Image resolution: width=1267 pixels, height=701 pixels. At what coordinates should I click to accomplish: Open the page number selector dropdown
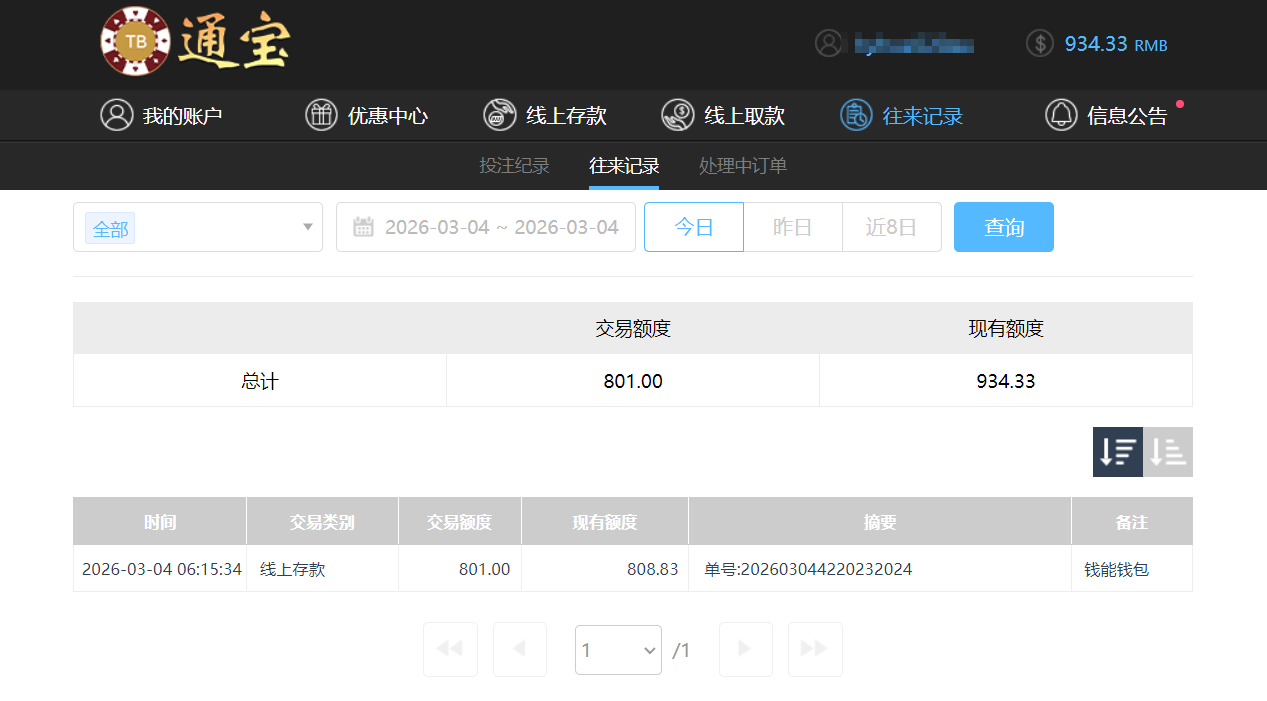coord(618,649)
